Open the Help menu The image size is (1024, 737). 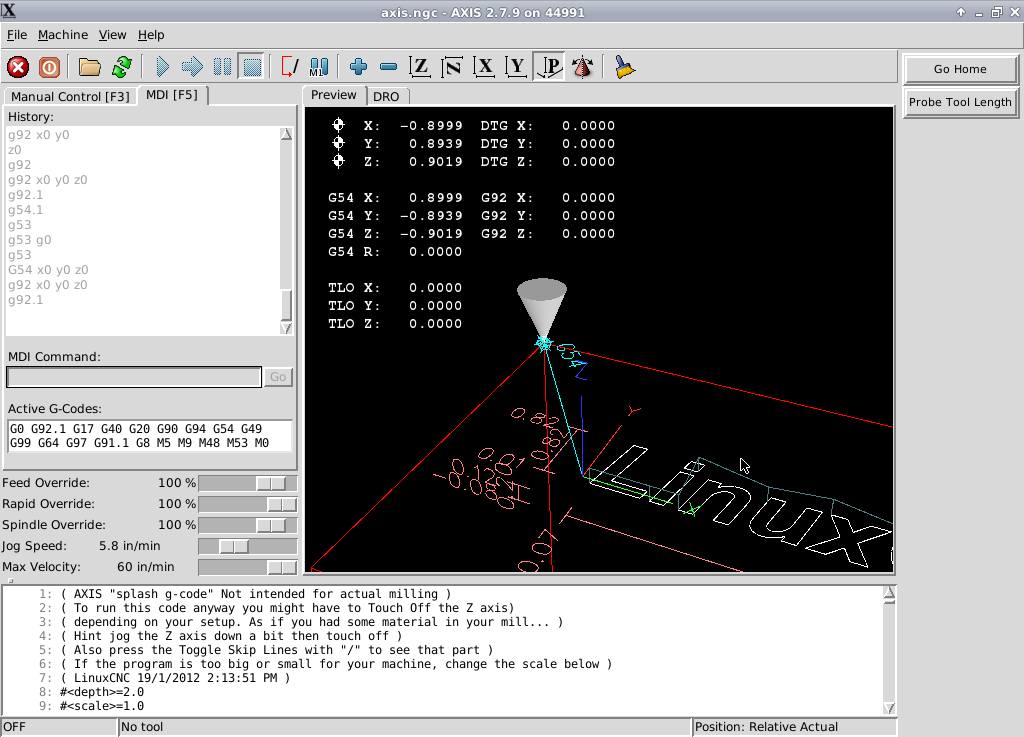click(x=151, y=35)
